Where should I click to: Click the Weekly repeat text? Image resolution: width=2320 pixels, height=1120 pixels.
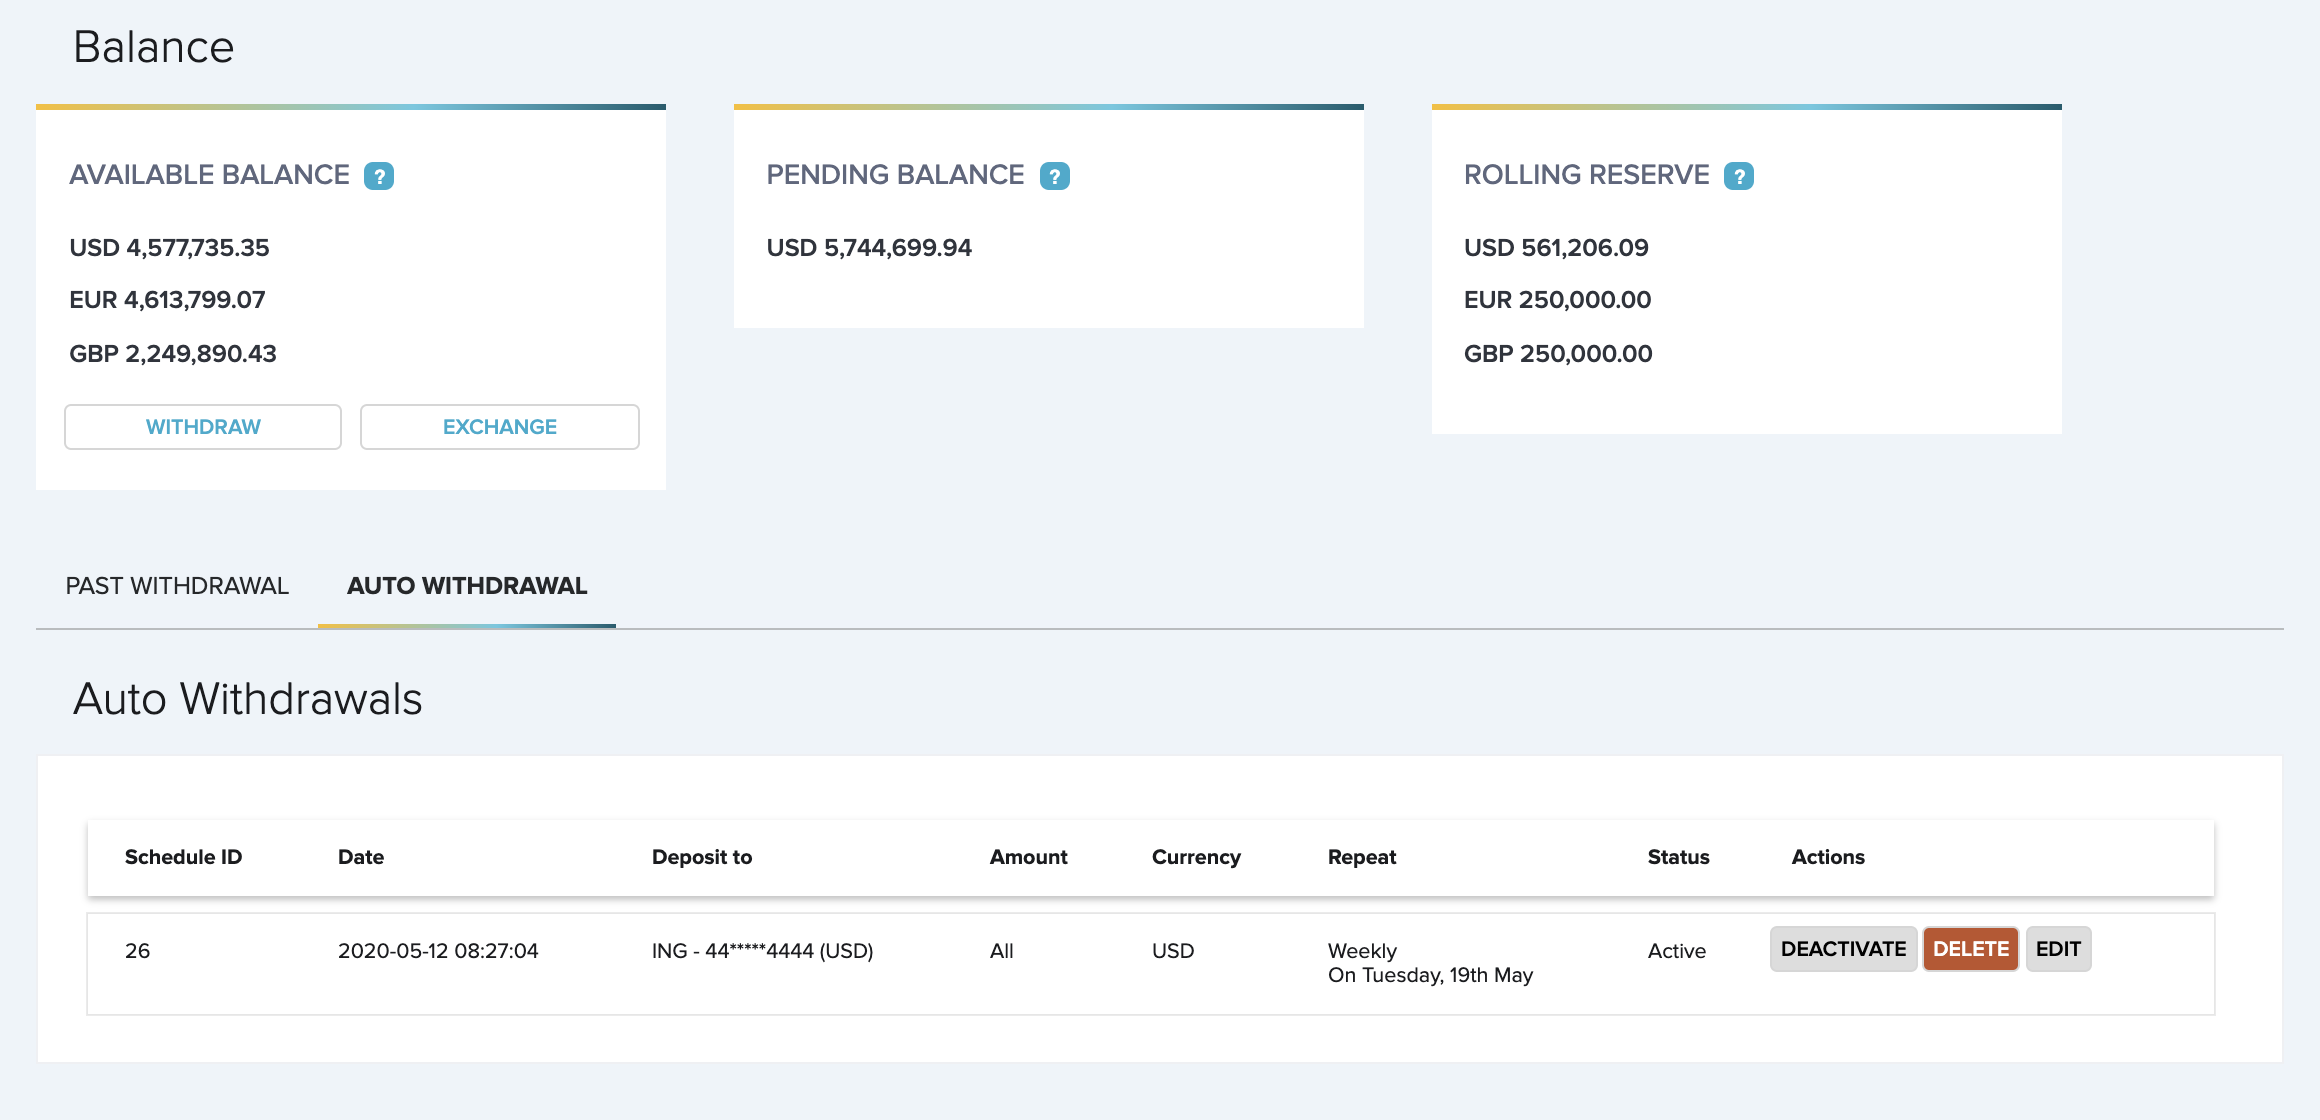tap(1362, 951)
